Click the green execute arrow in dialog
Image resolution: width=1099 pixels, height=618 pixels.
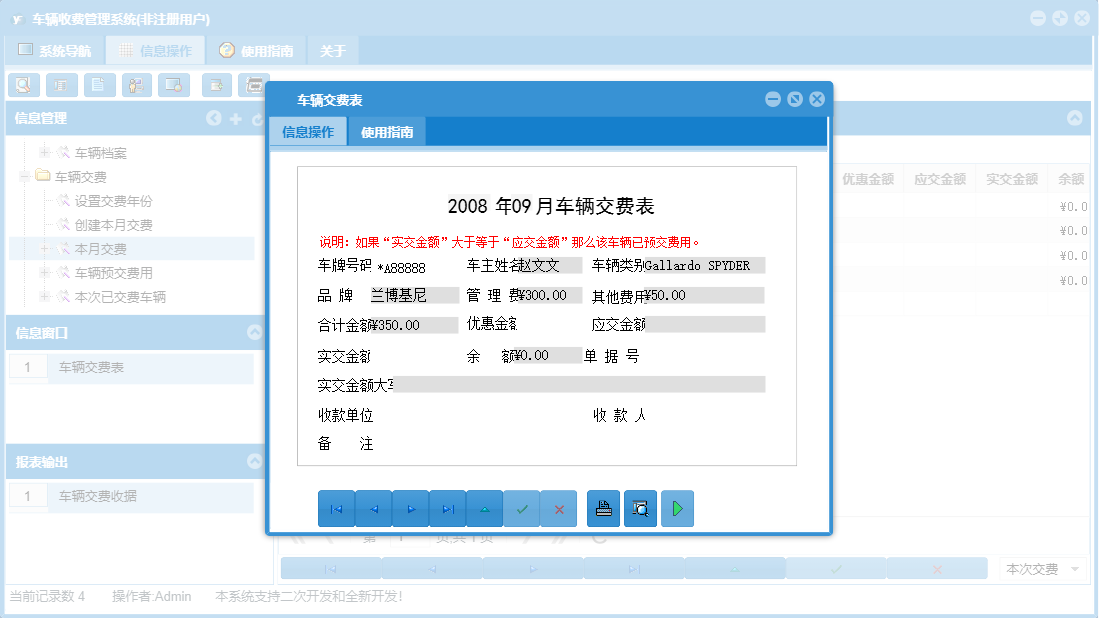click(677, 508)
